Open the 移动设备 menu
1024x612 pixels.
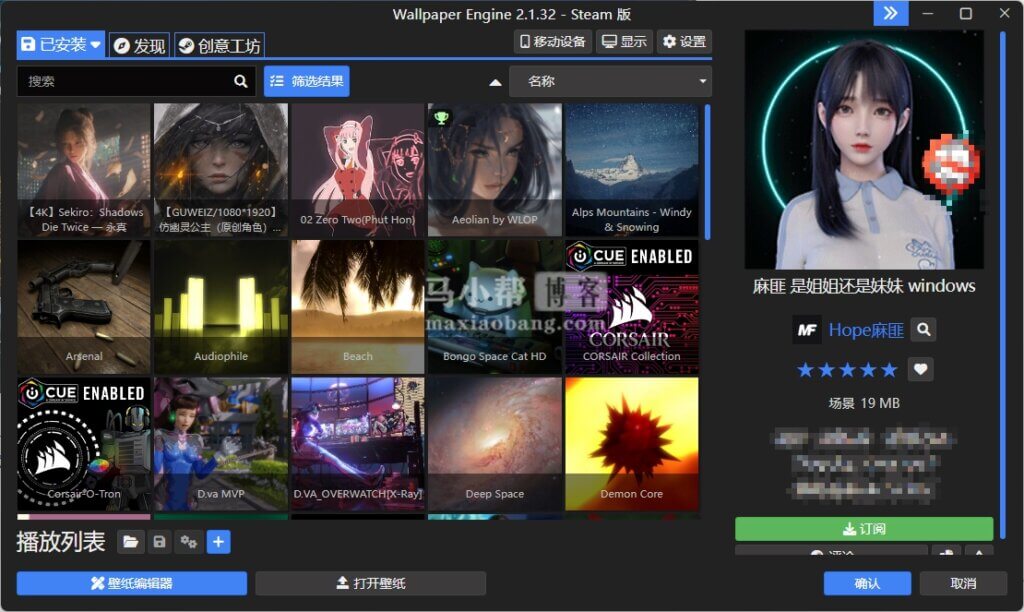[553, 42]
